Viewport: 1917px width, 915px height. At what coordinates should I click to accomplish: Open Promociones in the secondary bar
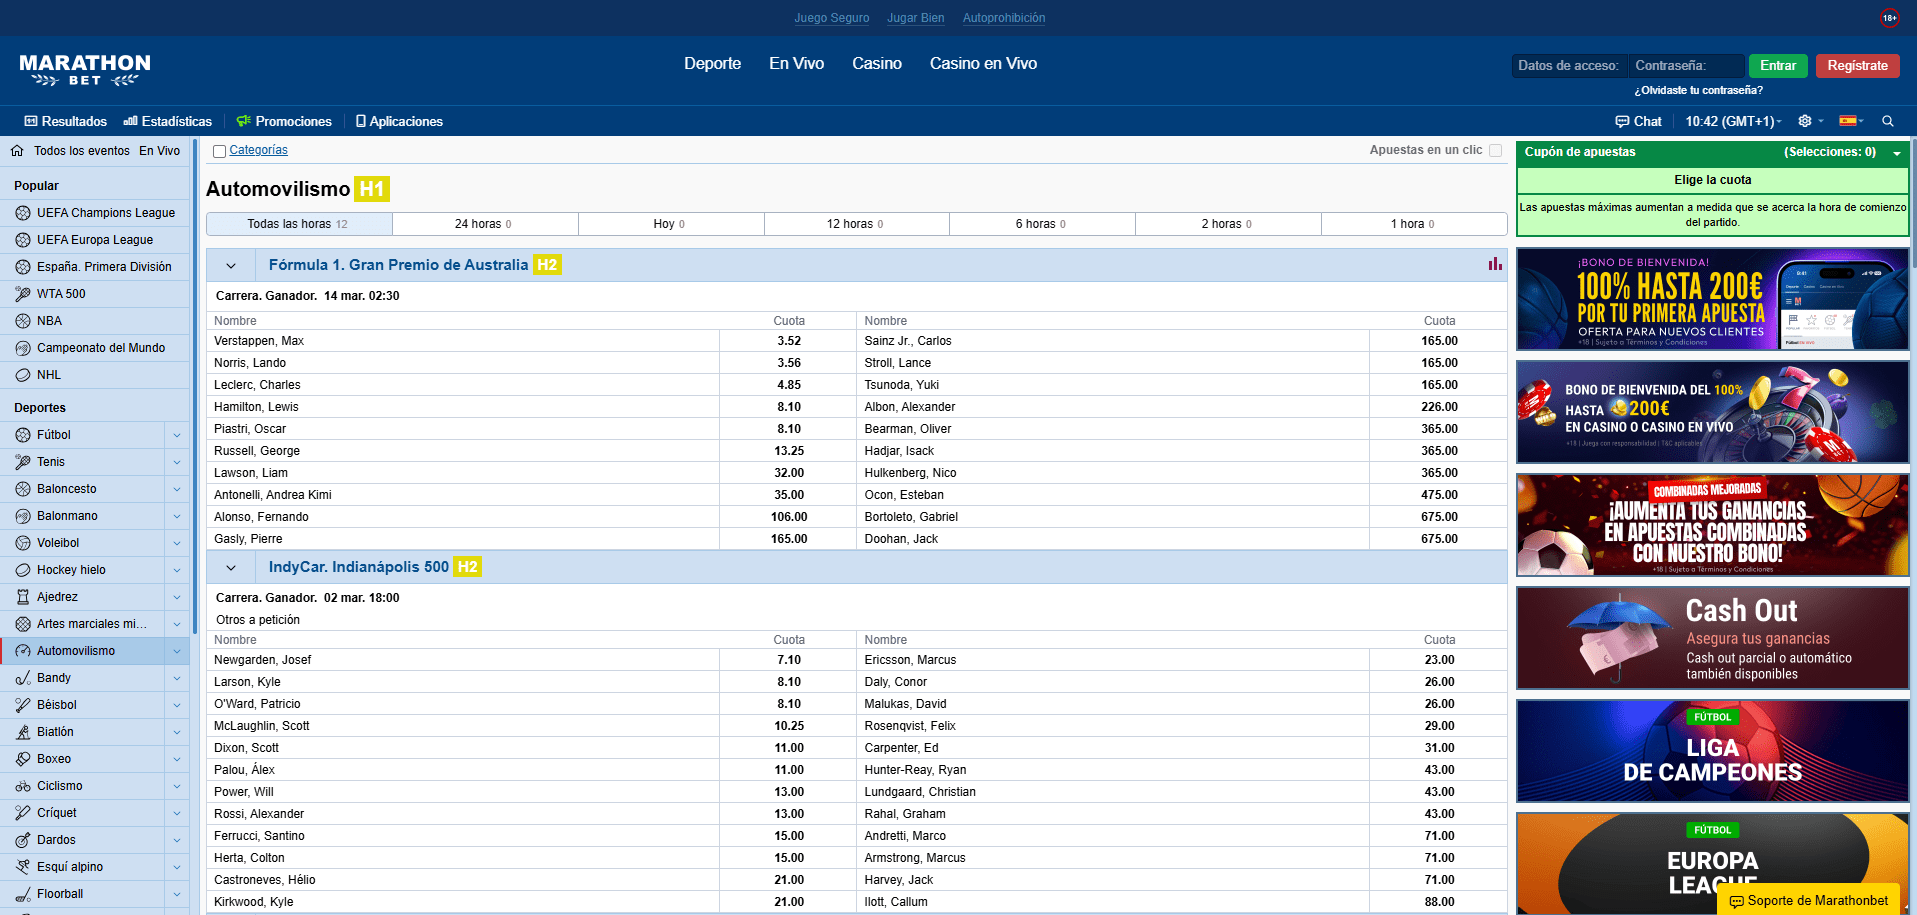tap(284, 121)
